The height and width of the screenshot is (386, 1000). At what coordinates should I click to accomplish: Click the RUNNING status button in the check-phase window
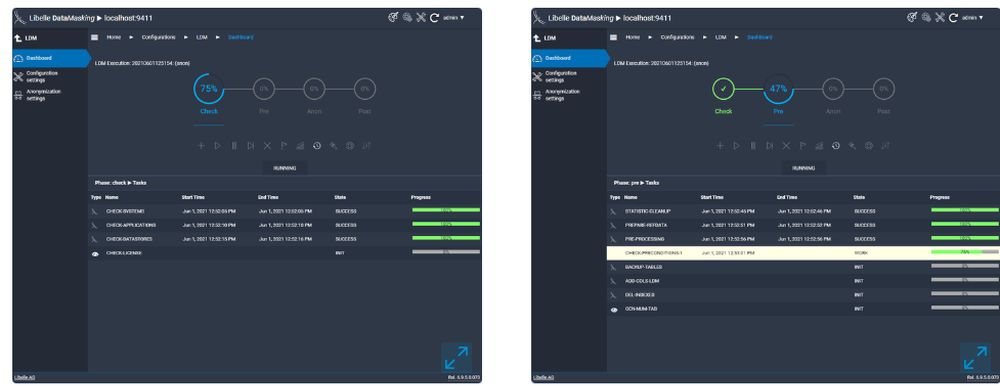[285, 168]
